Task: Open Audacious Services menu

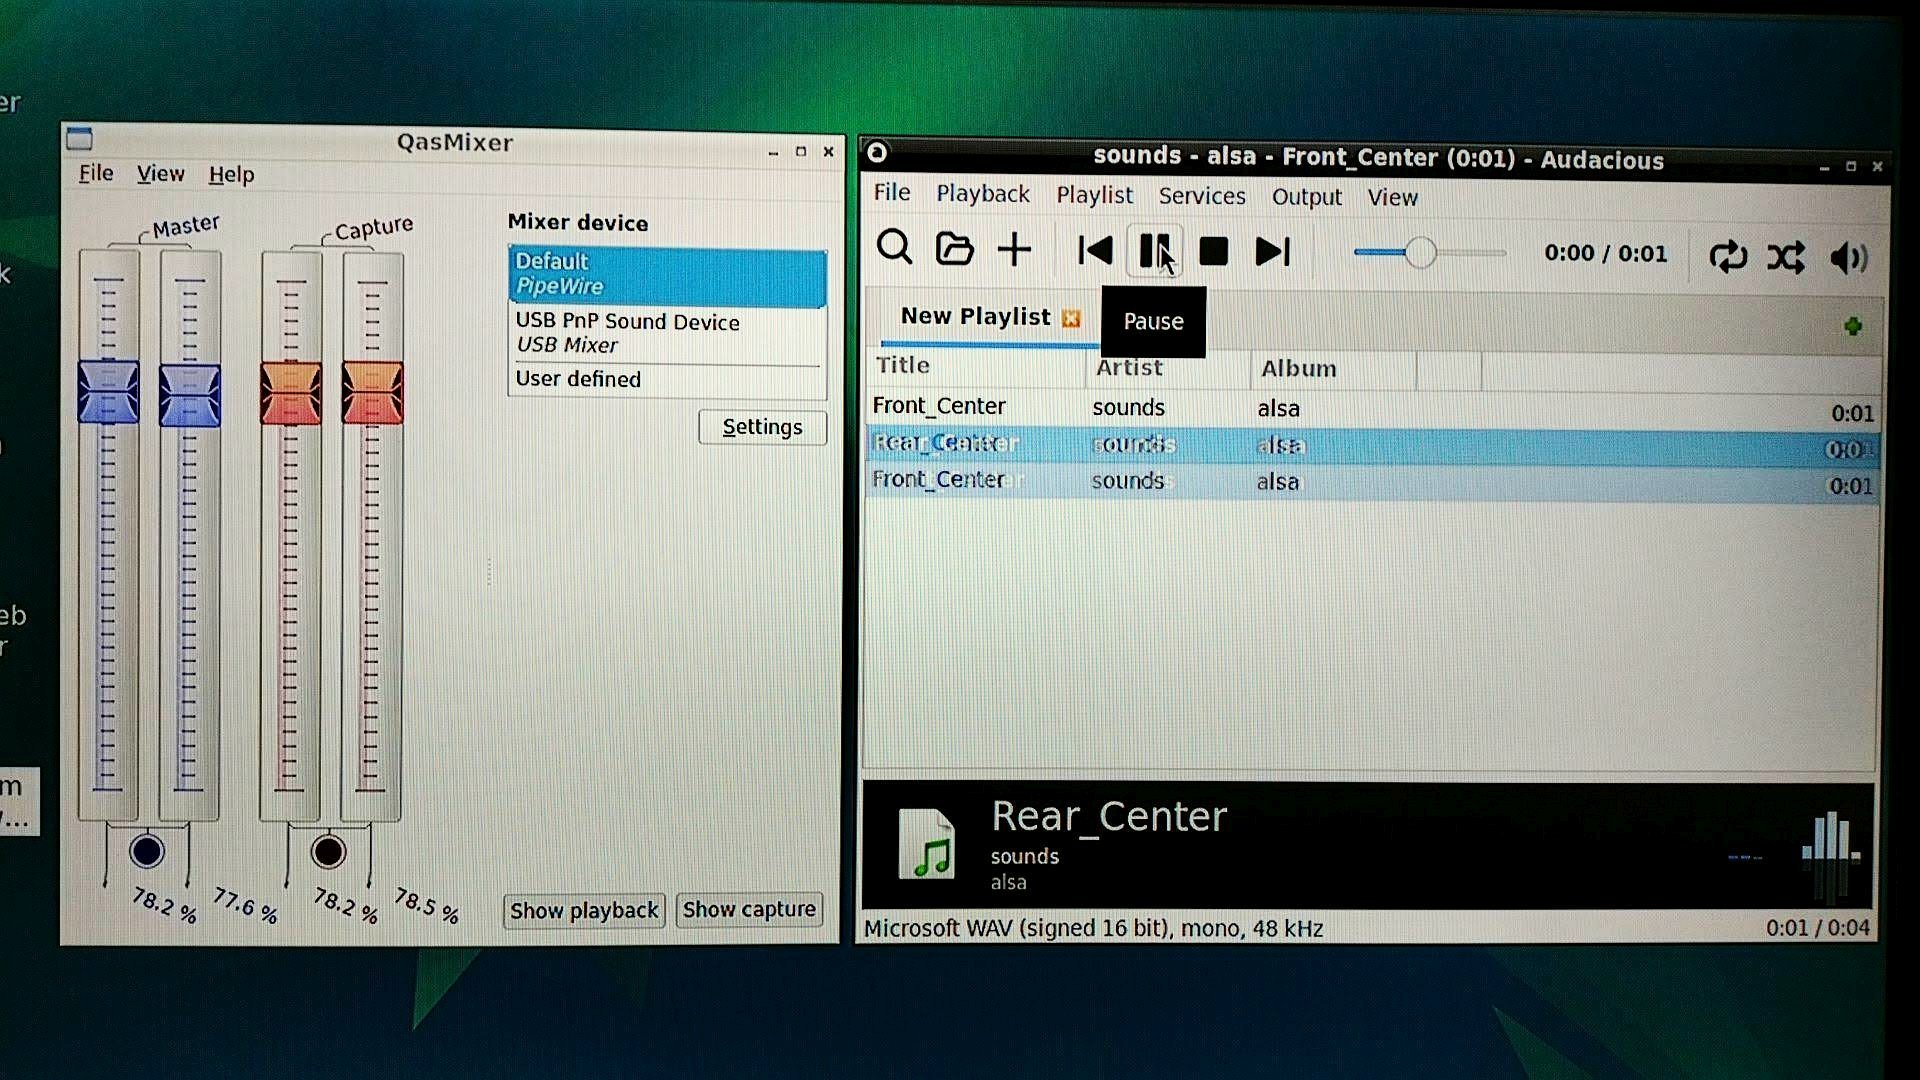Action: tap(1202, 196)
